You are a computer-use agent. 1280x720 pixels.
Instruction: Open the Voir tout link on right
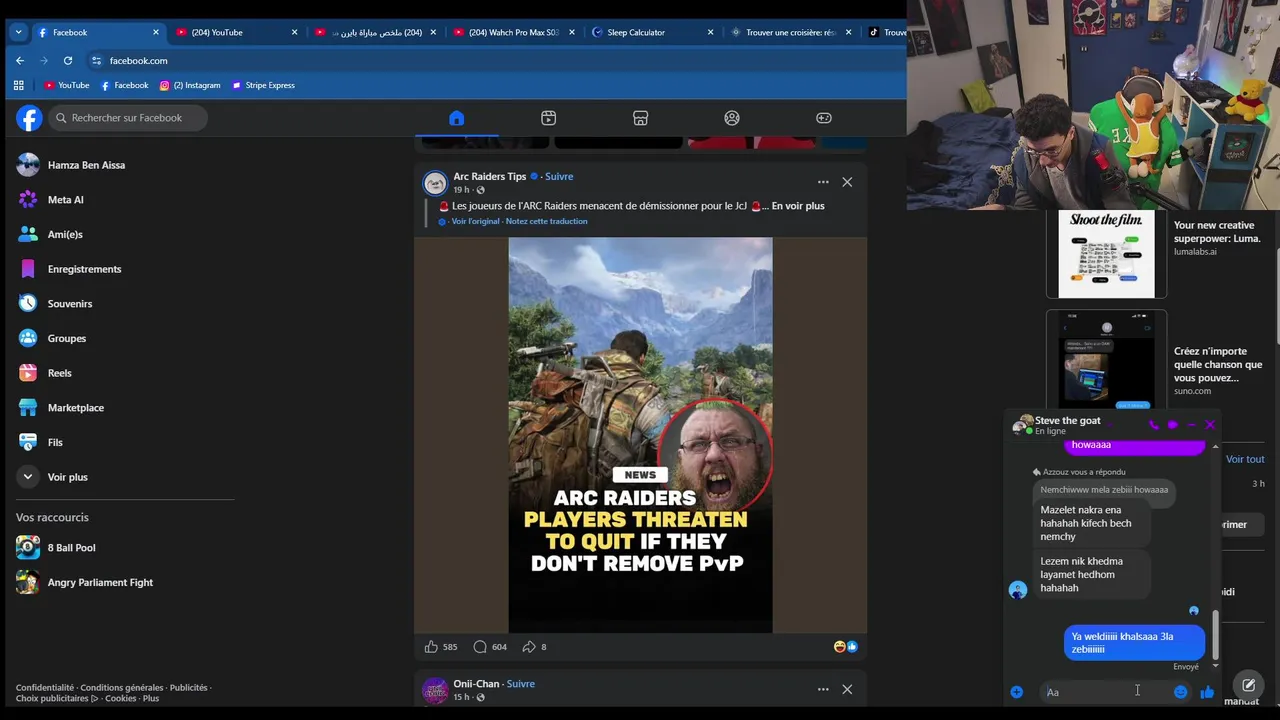[1245, 459]
